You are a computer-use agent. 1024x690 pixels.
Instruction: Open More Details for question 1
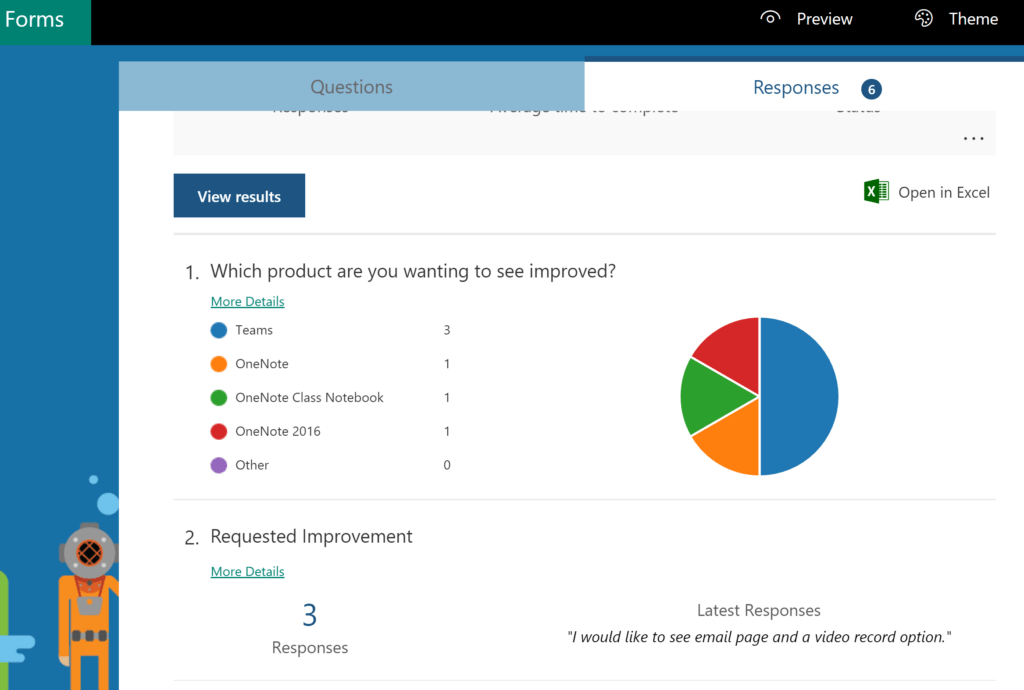coord(248,302)
